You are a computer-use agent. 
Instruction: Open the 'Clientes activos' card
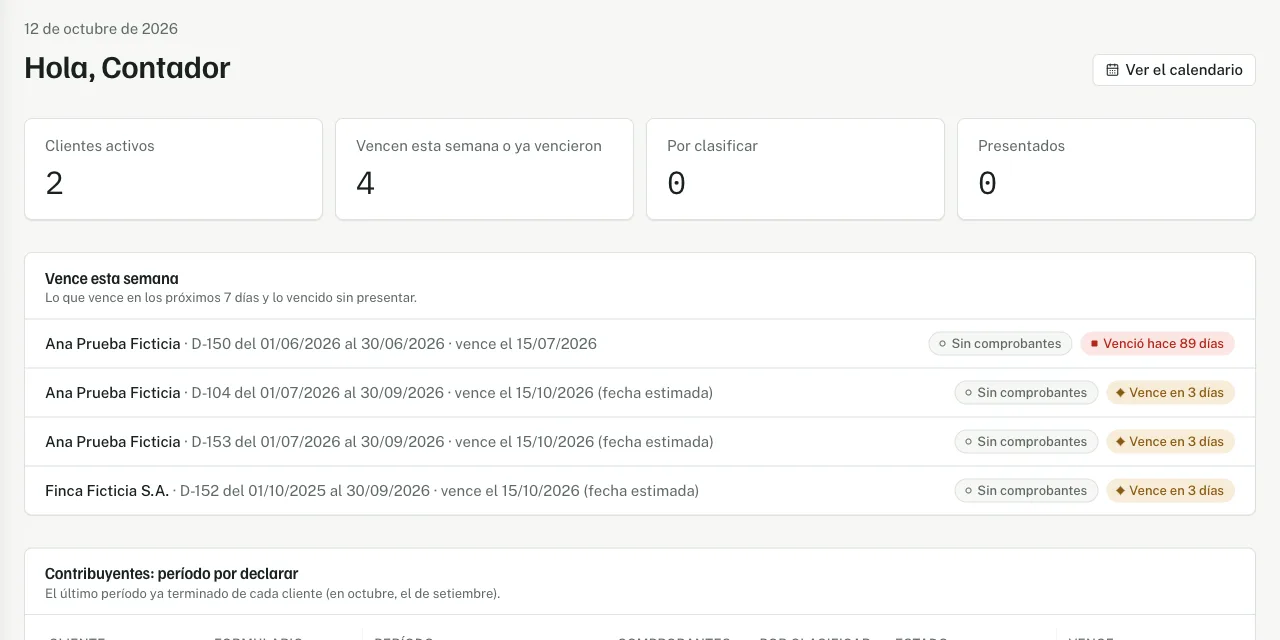point(173,169)
